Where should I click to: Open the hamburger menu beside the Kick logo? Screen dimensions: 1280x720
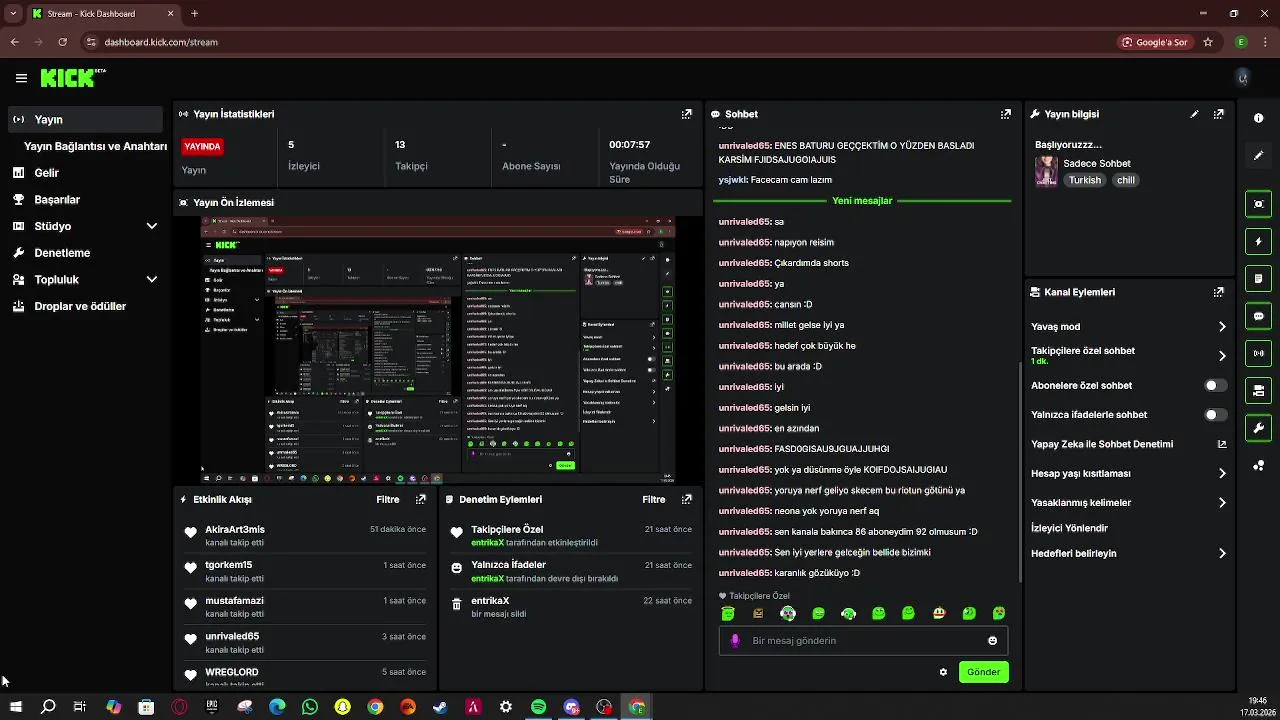[21, 78]
